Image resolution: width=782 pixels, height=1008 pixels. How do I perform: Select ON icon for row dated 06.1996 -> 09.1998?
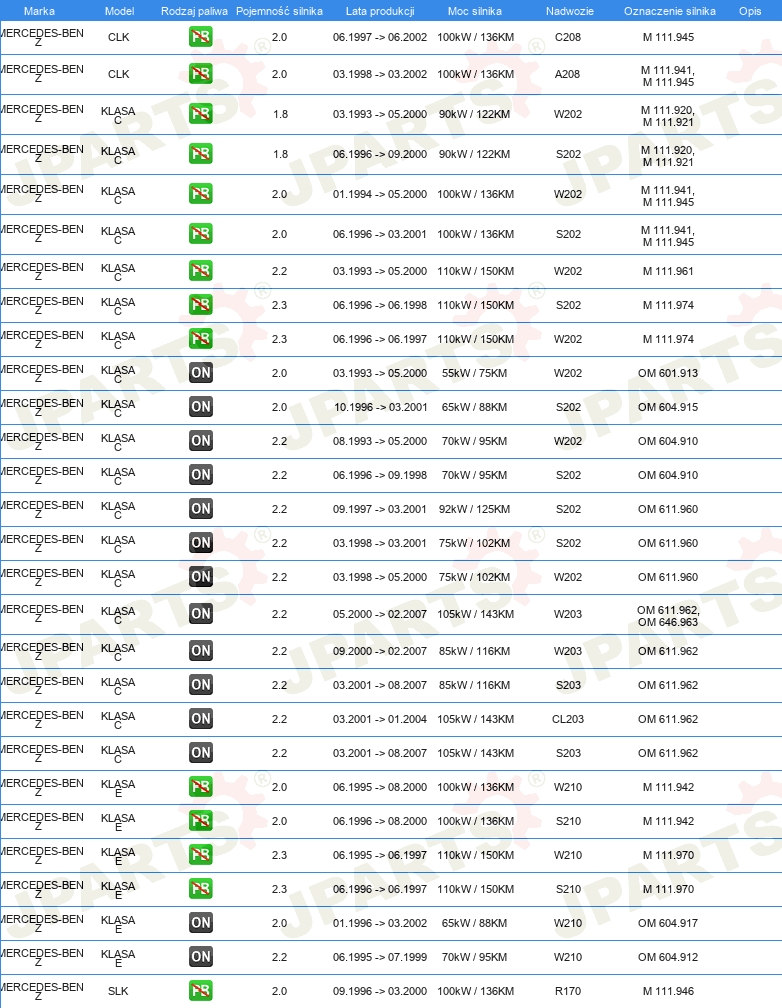click(x=201, y=475)
